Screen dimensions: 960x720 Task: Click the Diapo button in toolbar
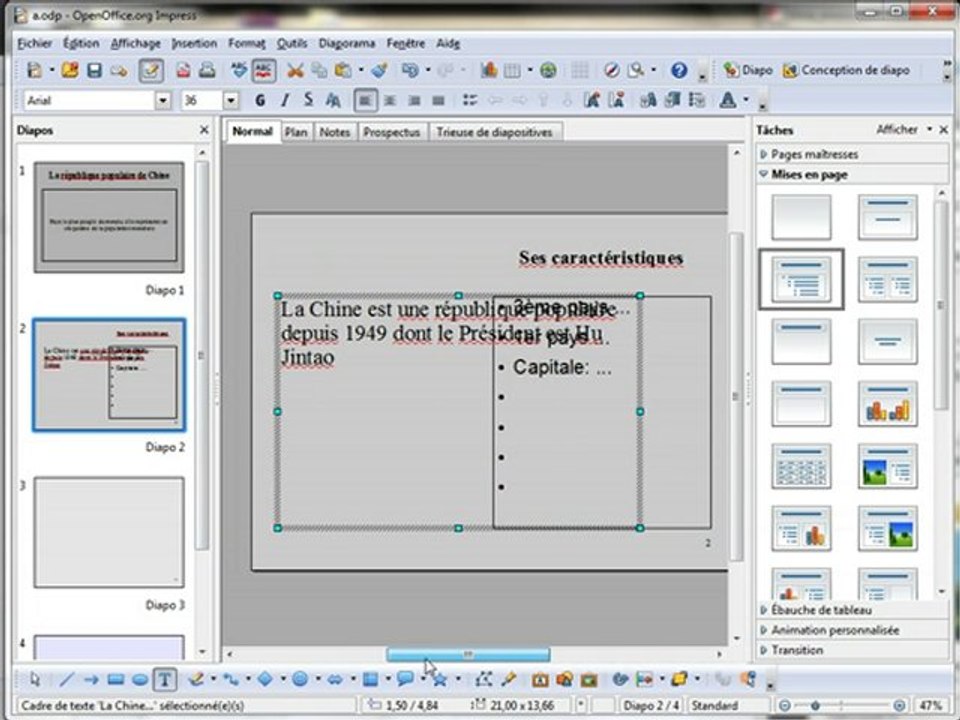click(x=749, y=71)
